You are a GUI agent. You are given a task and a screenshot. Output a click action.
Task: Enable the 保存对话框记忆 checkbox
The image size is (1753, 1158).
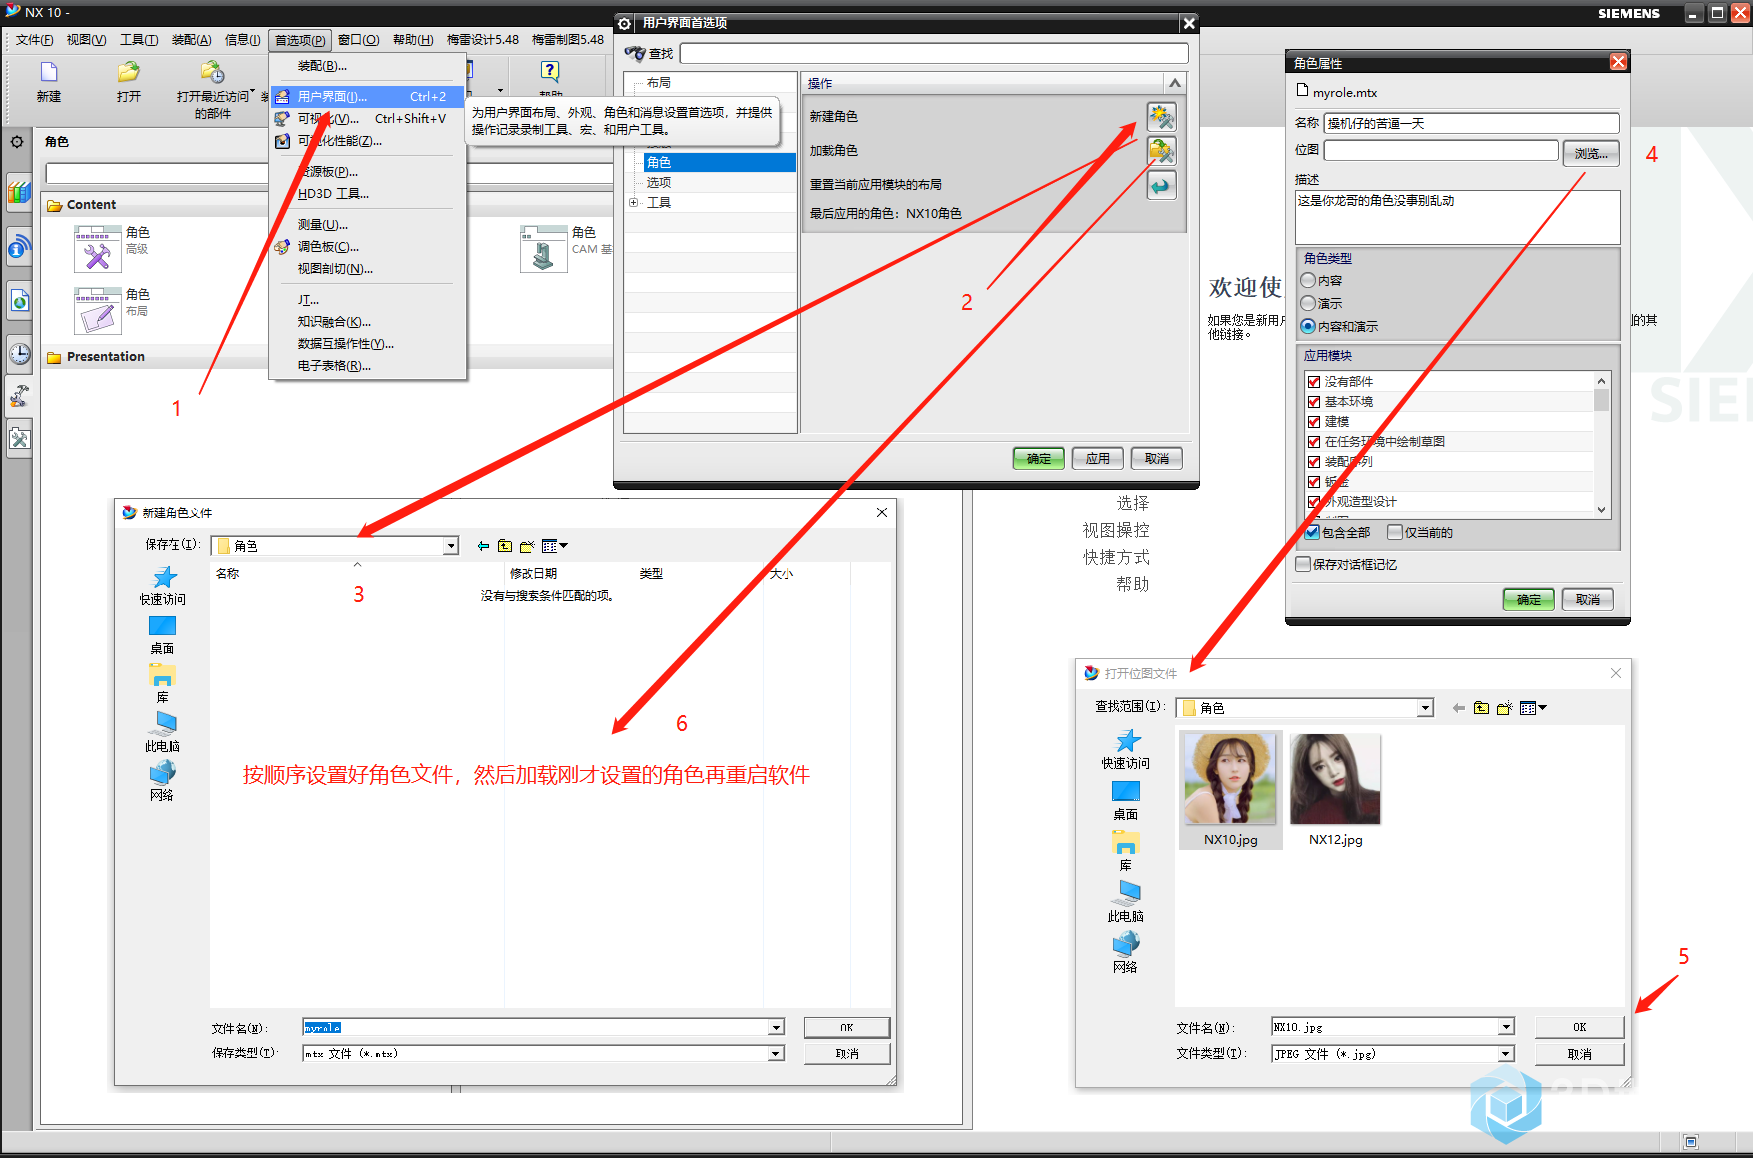click(1303, 564)
